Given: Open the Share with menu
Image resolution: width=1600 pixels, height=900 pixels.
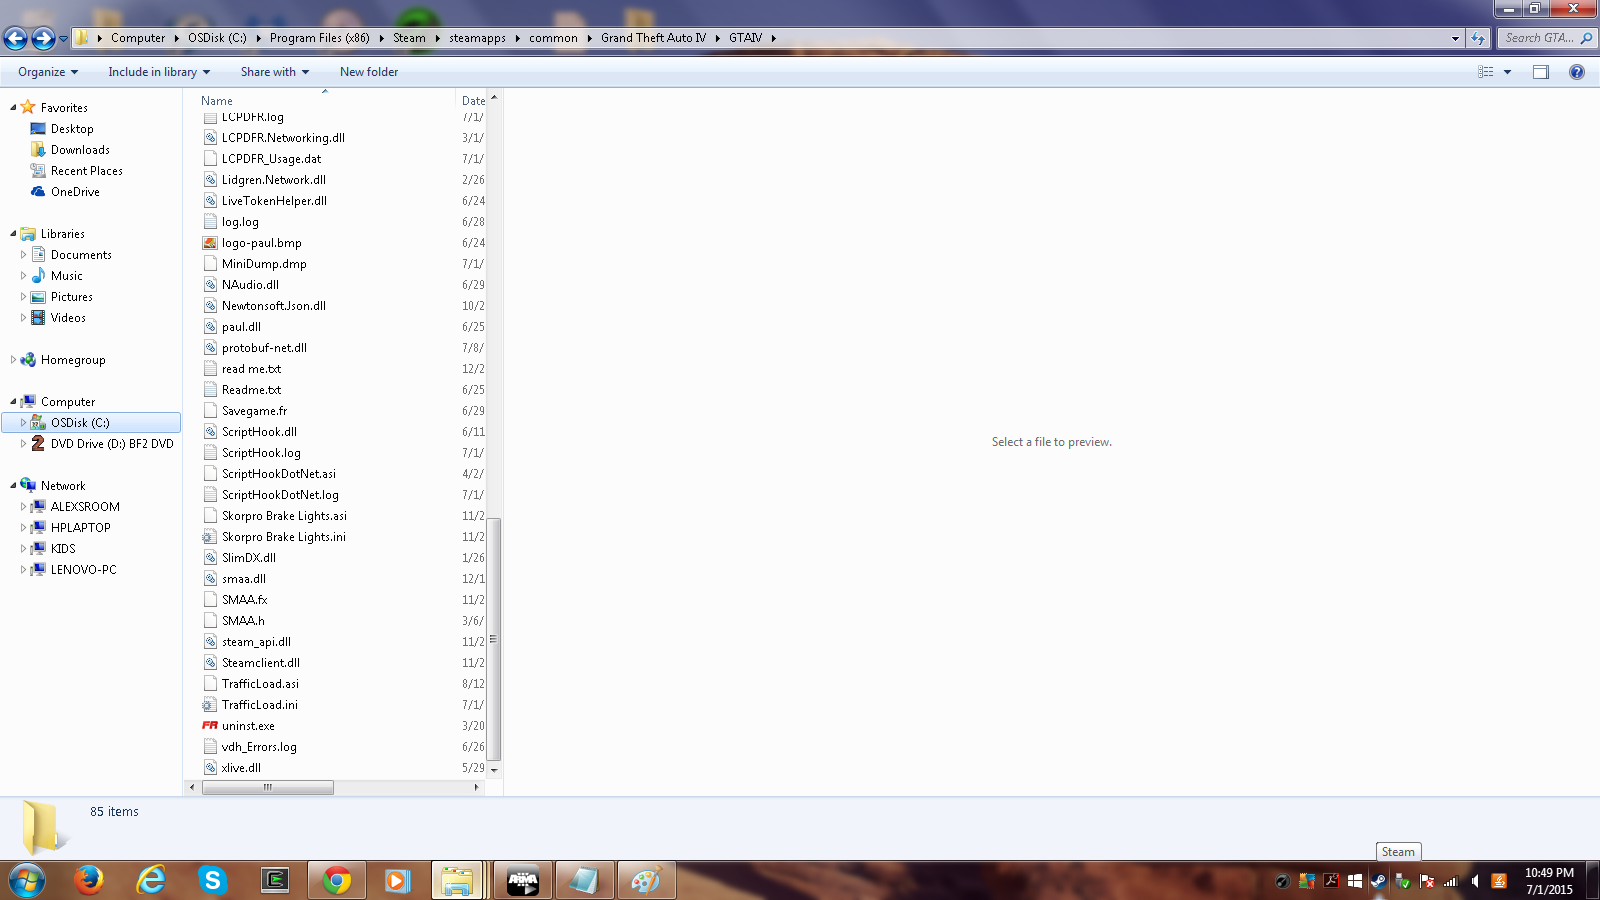Looking at the screenshot, I should click(x=275, y=72).
